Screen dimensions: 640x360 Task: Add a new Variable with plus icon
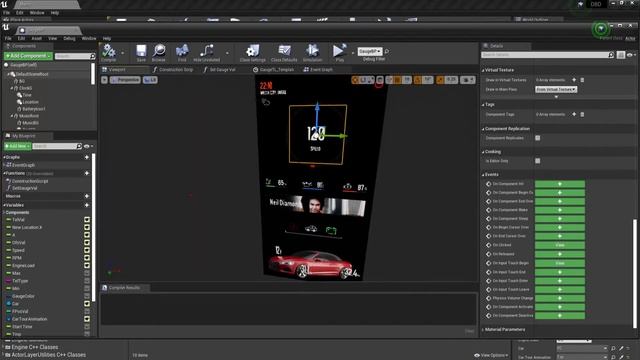coord(87,205)
